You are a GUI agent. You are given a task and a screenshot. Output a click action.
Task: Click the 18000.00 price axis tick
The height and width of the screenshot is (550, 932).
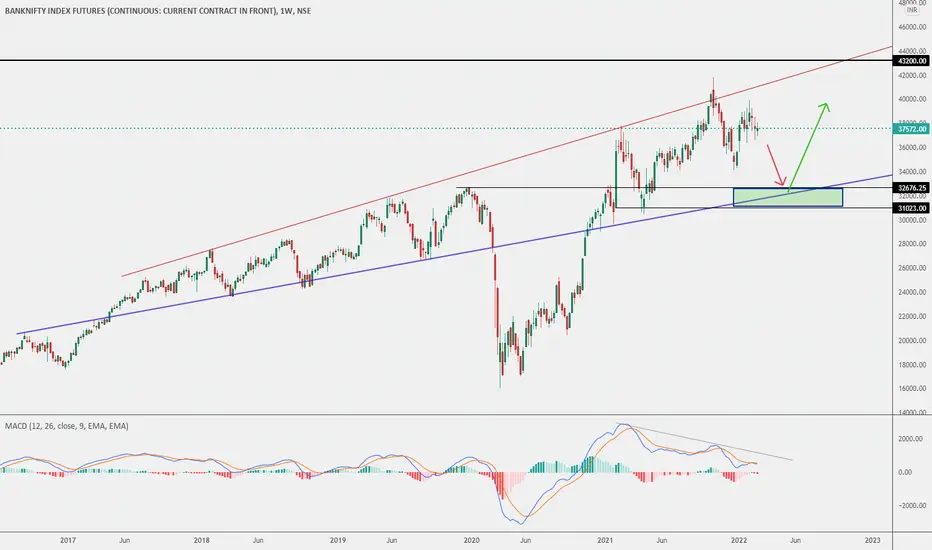[x=912, y=364]
